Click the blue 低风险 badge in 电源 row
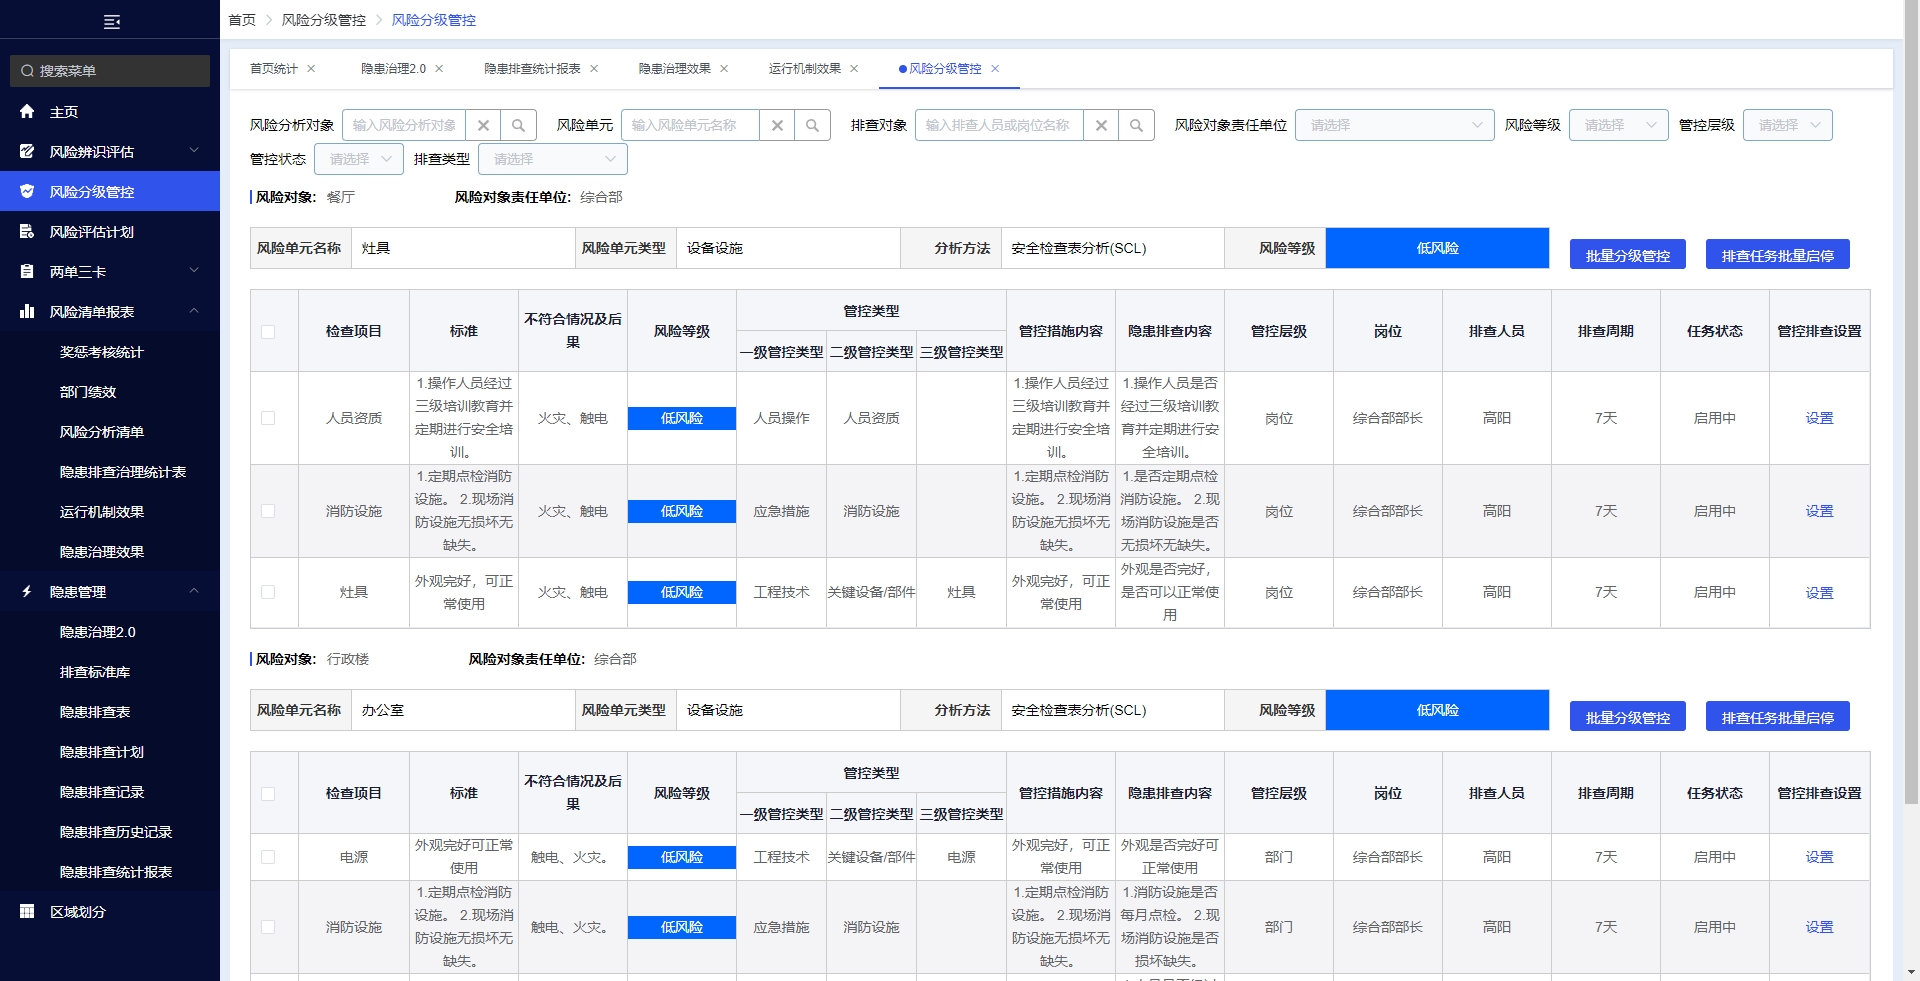Screen dimensions: 1920x981 681,857
